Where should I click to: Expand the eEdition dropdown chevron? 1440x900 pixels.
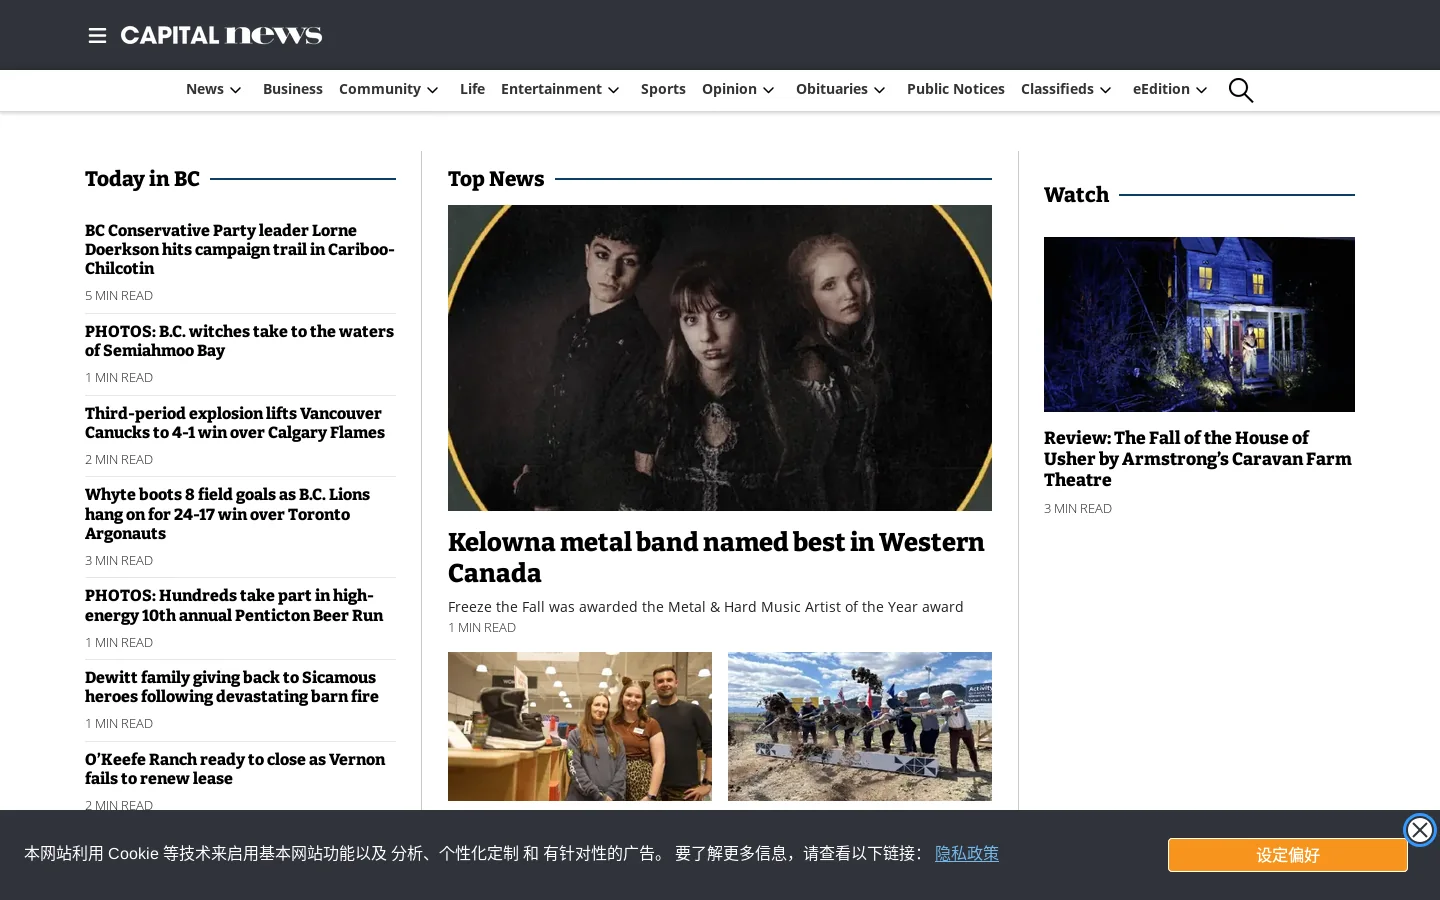[1202, 90]
